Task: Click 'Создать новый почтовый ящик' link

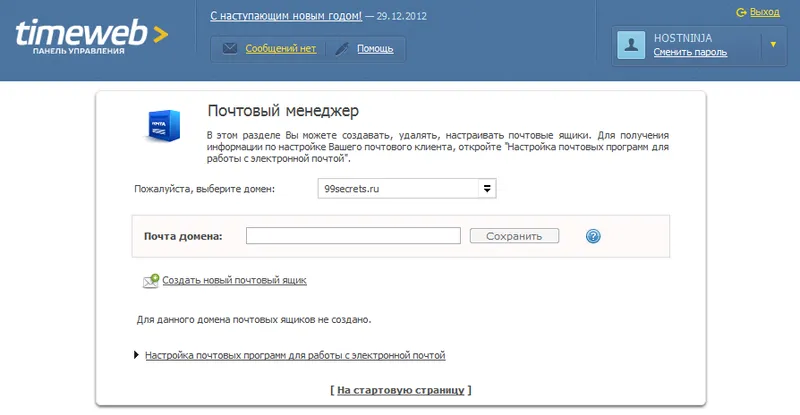Action: point(234,280)
